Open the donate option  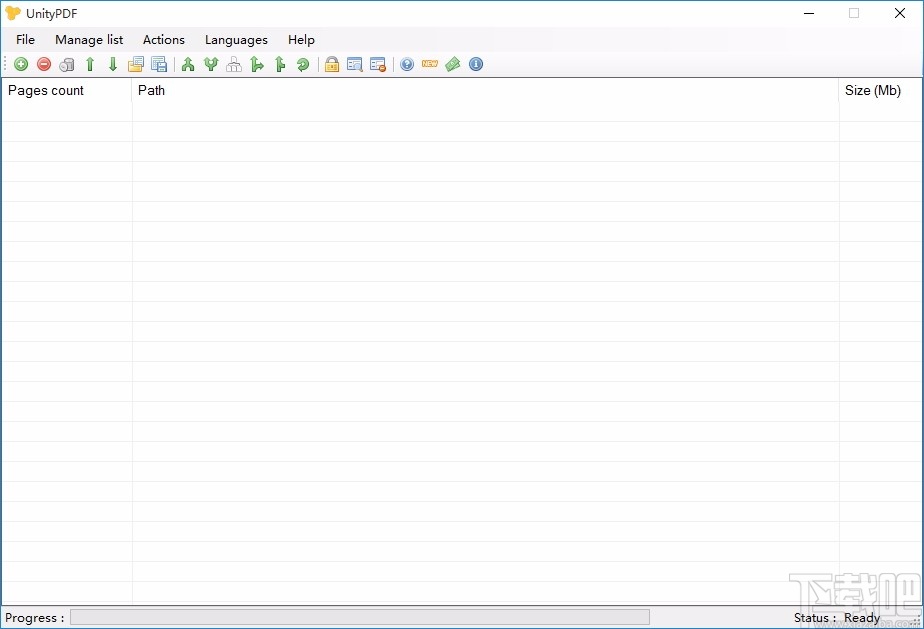[452, 64]
